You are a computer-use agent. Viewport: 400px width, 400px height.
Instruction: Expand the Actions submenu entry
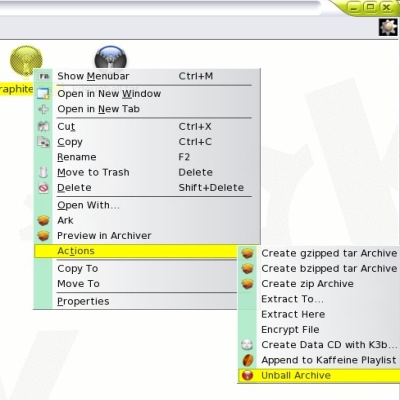136,251
